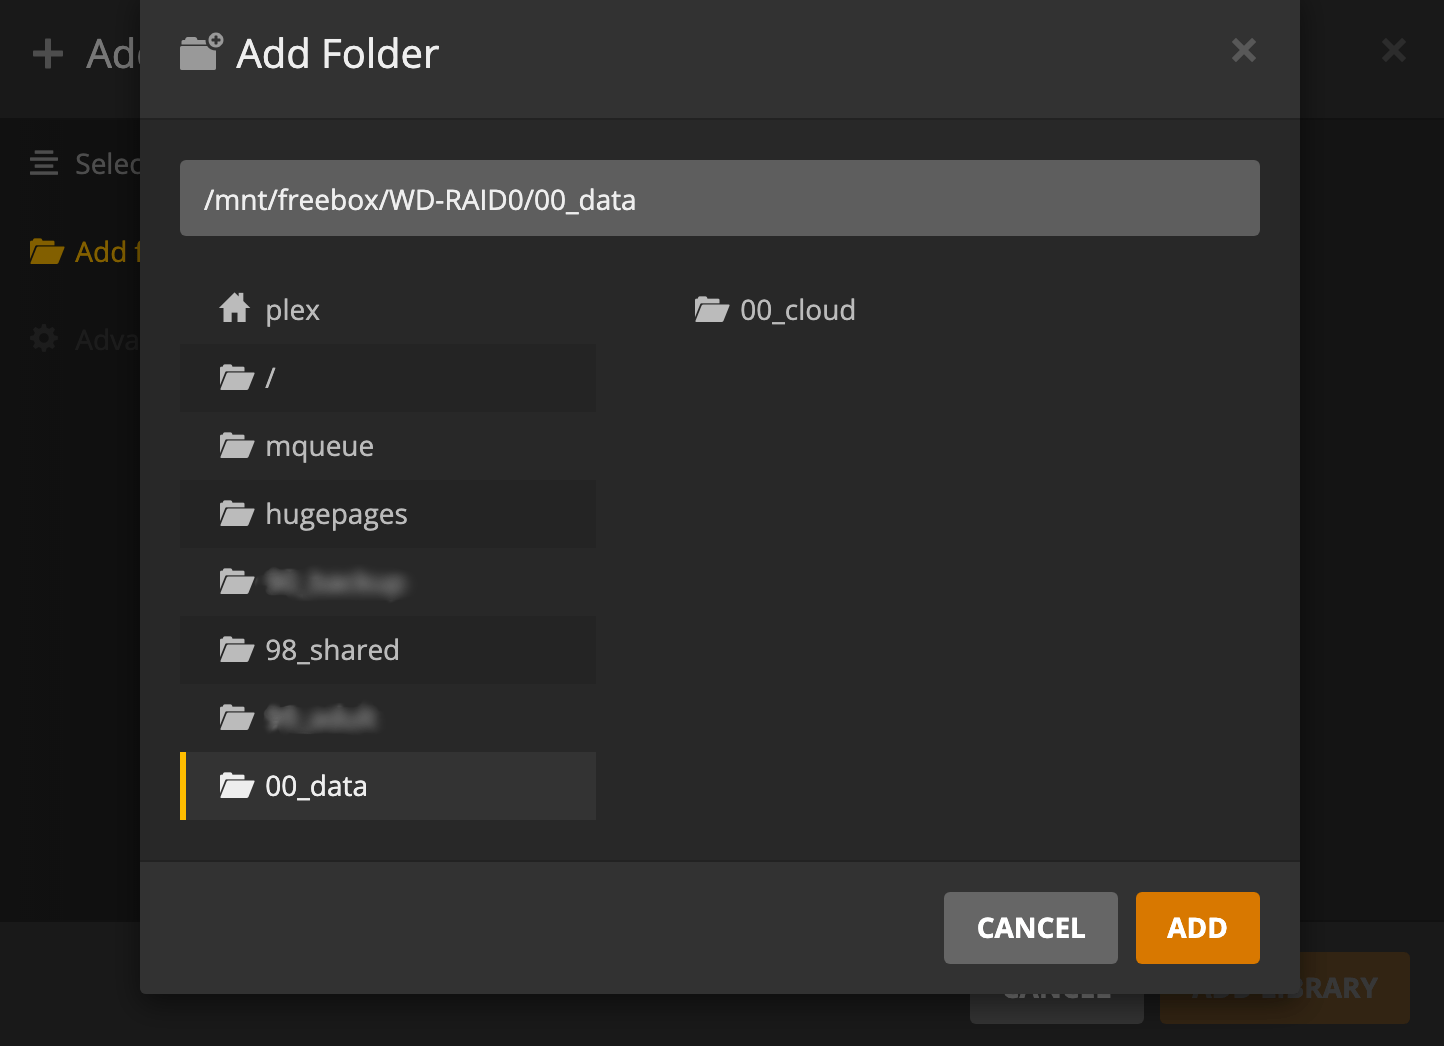
Task: Switch to the Advanced sidebar section
Action: tap(100, 339)
